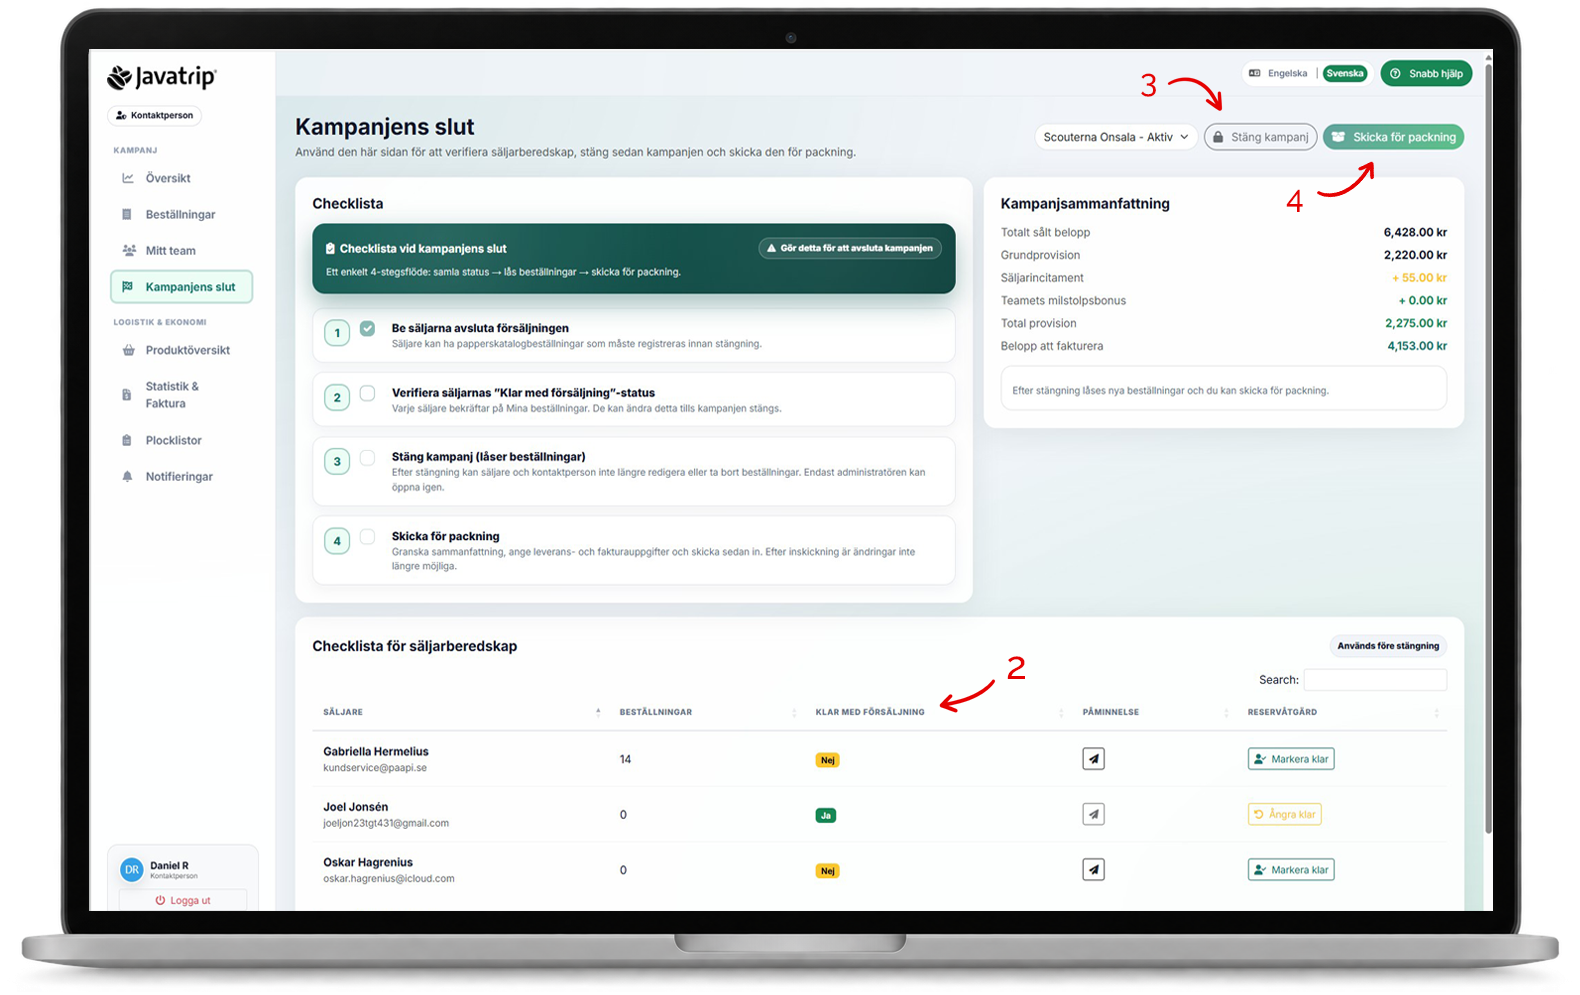This screenshot has height=995, width=1580.
Task: Uncheck step 1 'Be säljarna avsluta försäljningen'
Action: click(x=368, y=328)
